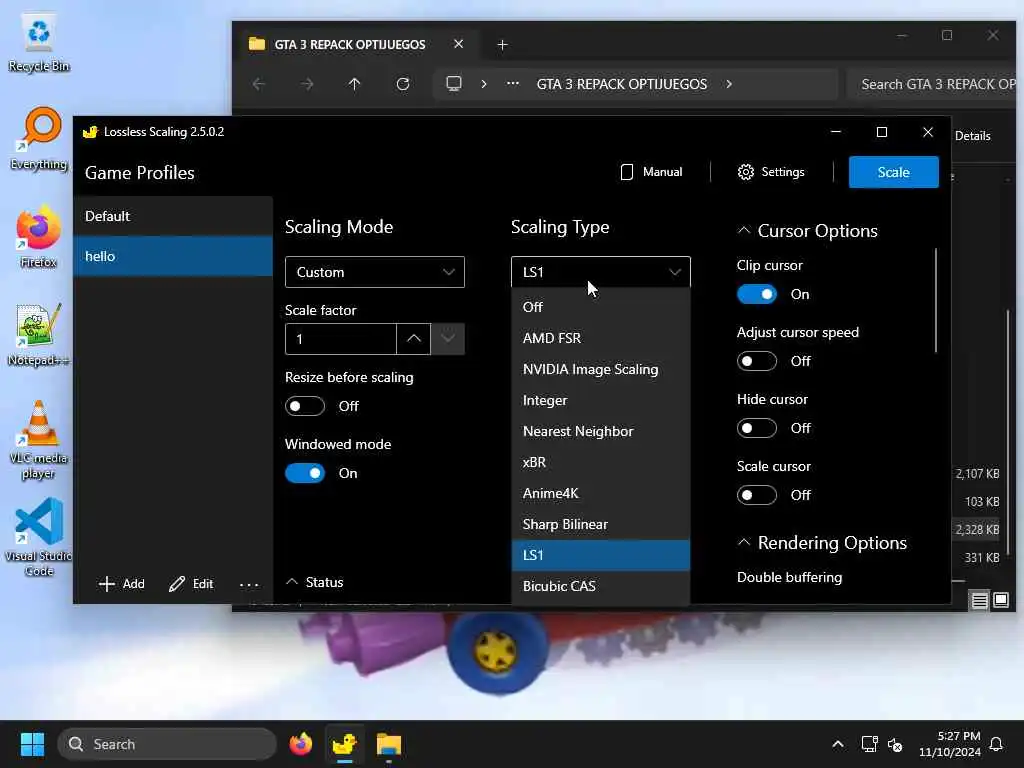Select the Default game profile

(x=172, y=216)
